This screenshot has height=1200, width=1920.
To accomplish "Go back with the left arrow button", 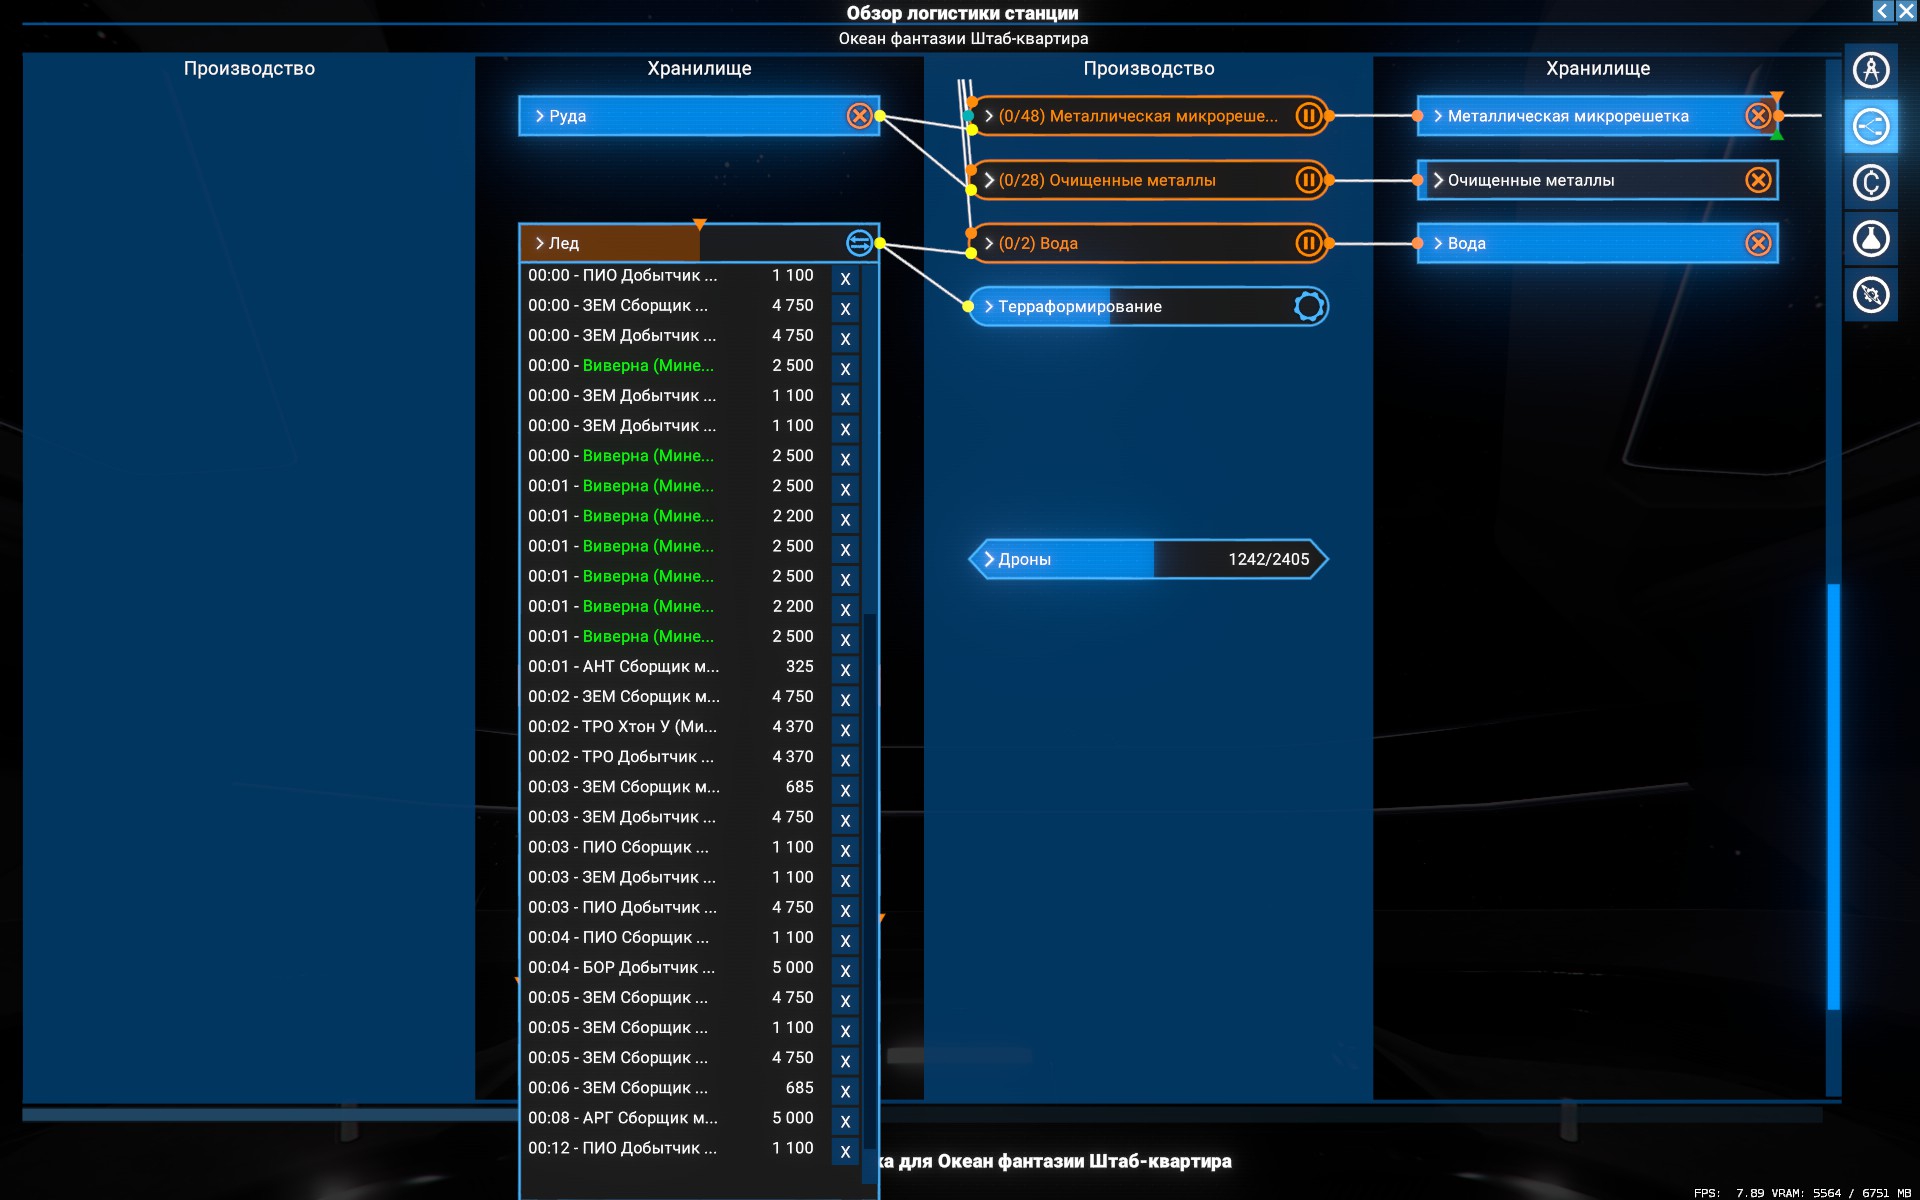I will (1882, 11).
